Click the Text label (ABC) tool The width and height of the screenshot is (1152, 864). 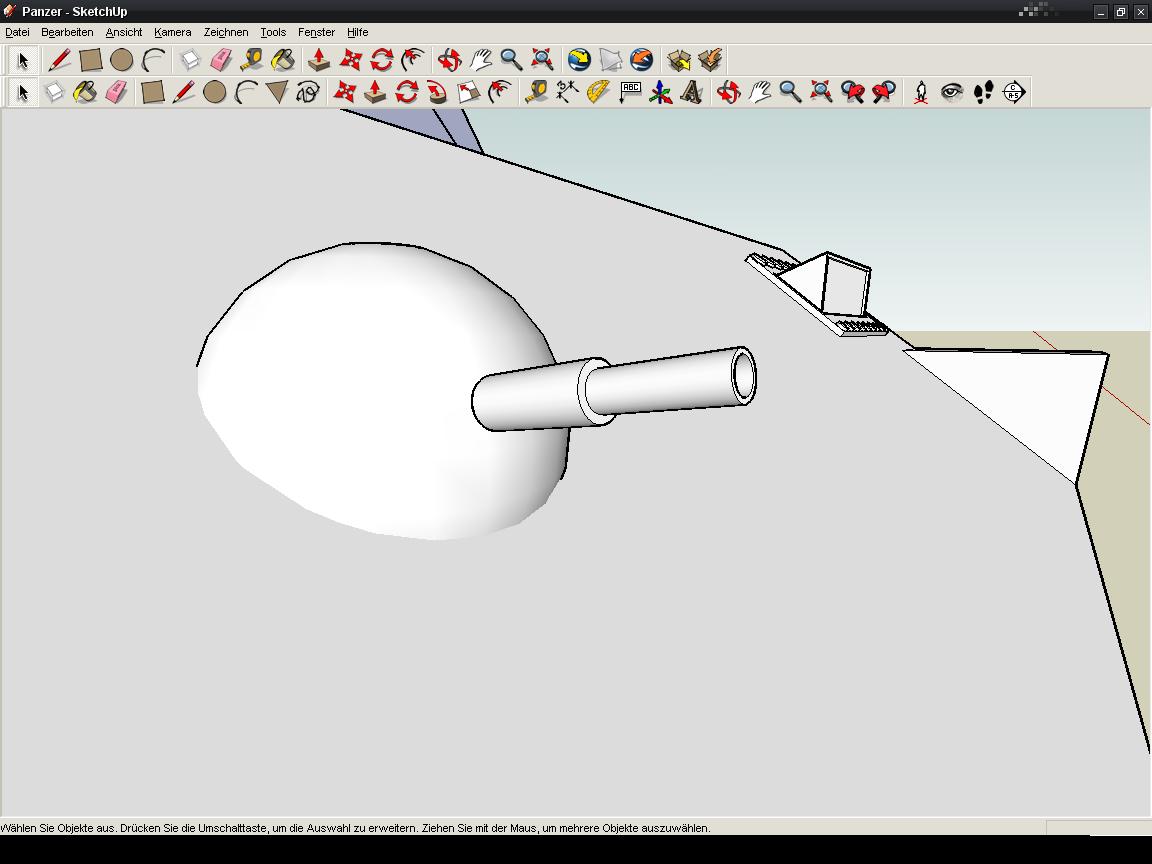(630, 93)
